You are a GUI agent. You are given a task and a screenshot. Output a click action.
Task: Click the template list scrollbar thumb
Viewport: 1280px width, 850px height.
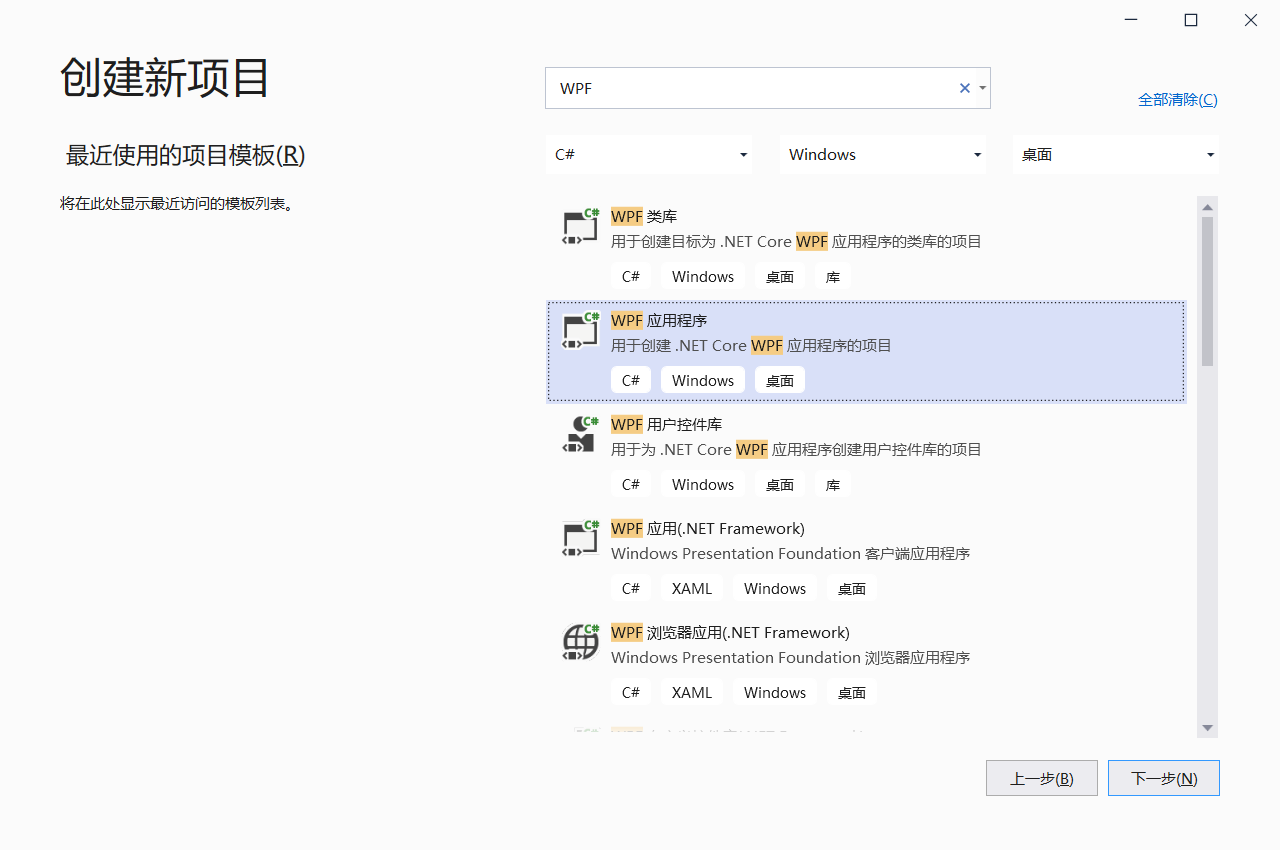1208,291
